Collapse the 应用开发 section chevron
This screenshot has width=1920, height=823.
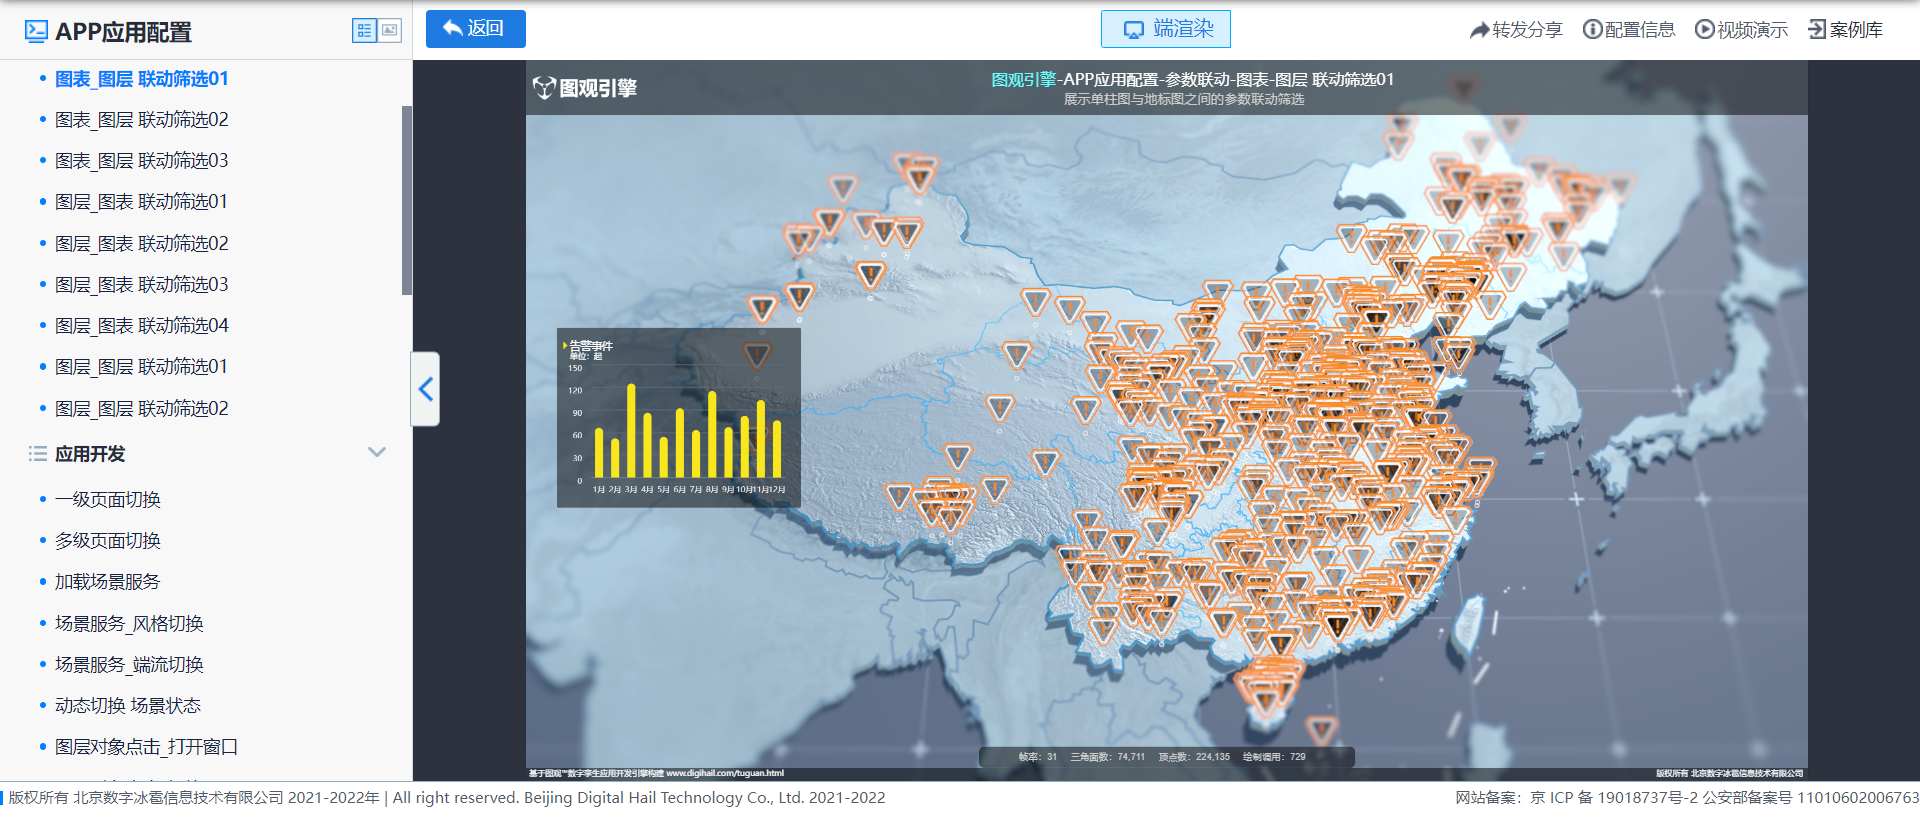(x=377, y=453)
